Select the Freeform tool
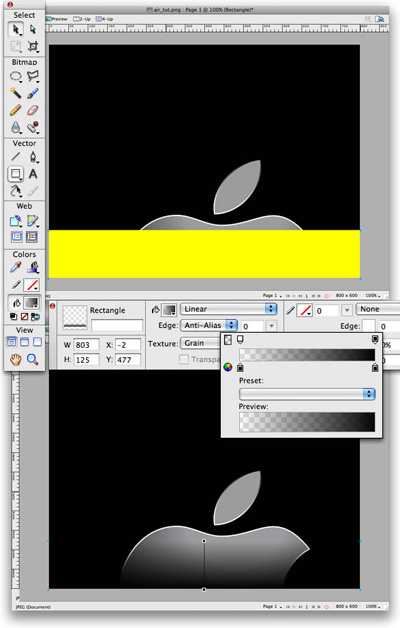Viewport: 400px width, 628px height. (16, 191)
